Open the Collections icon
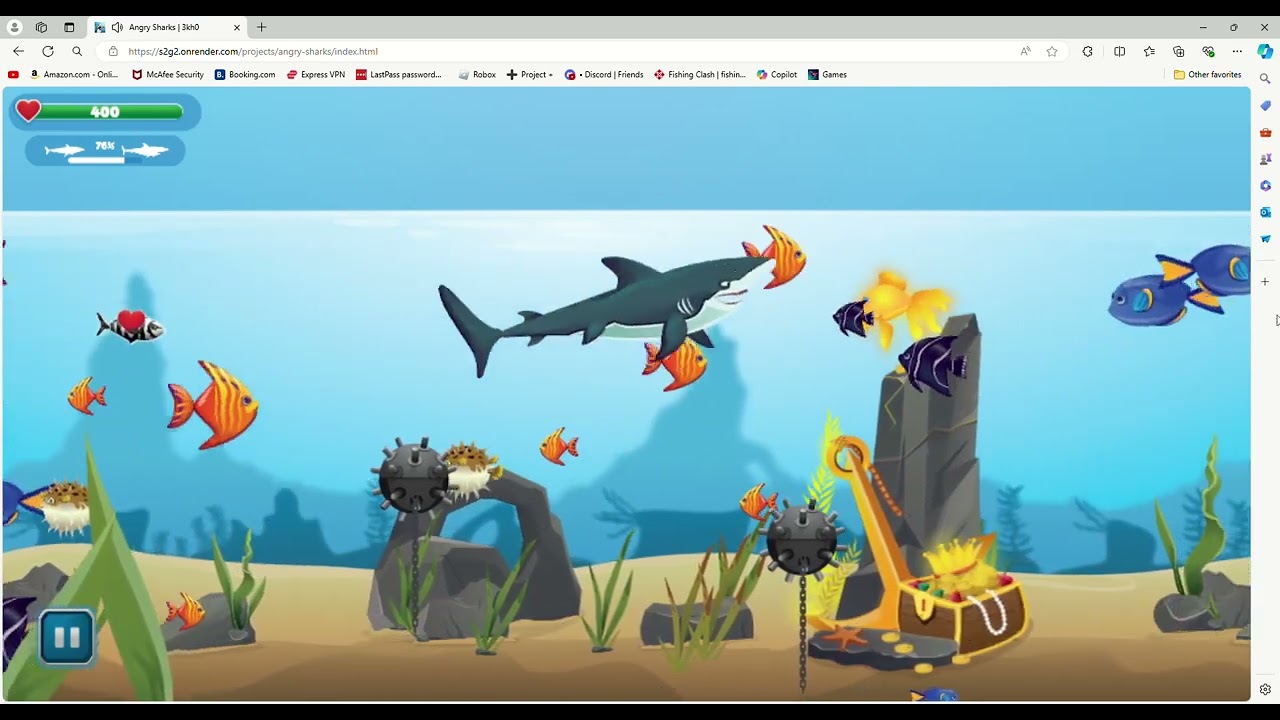 [1179, 51]
